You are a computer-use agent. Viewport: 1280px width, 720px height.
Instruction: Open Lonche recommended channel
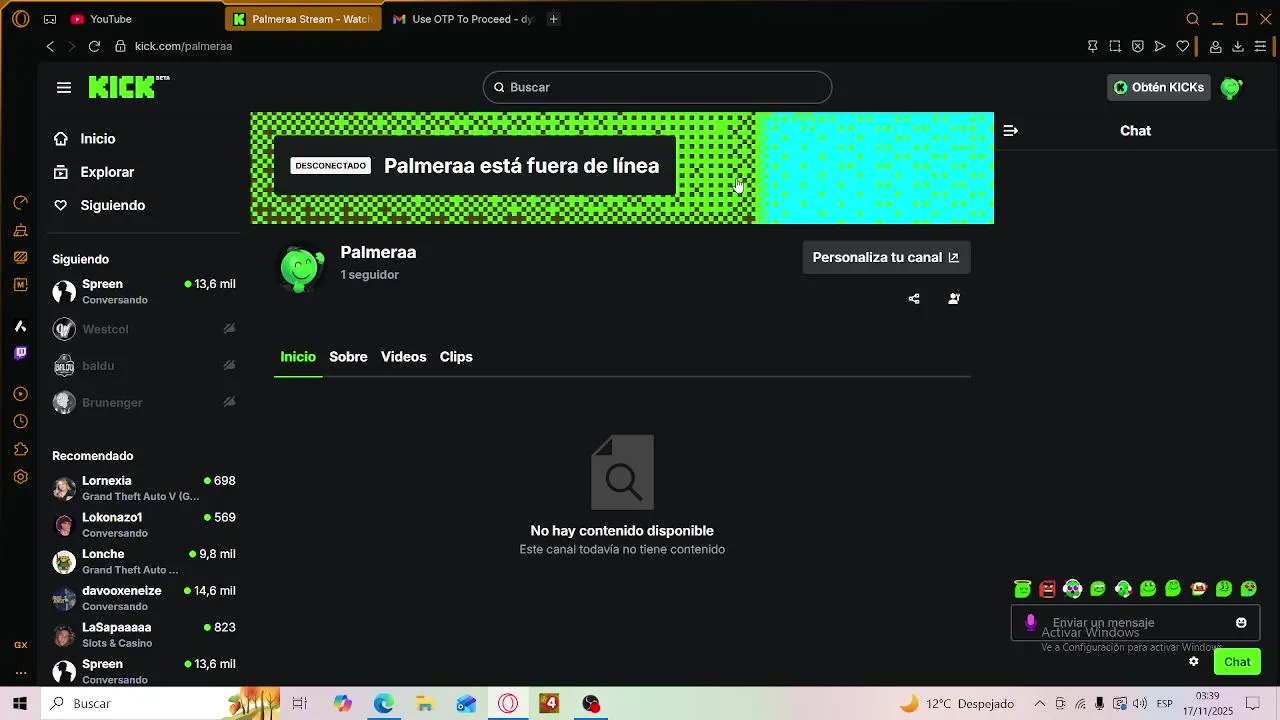pos(144,561)
